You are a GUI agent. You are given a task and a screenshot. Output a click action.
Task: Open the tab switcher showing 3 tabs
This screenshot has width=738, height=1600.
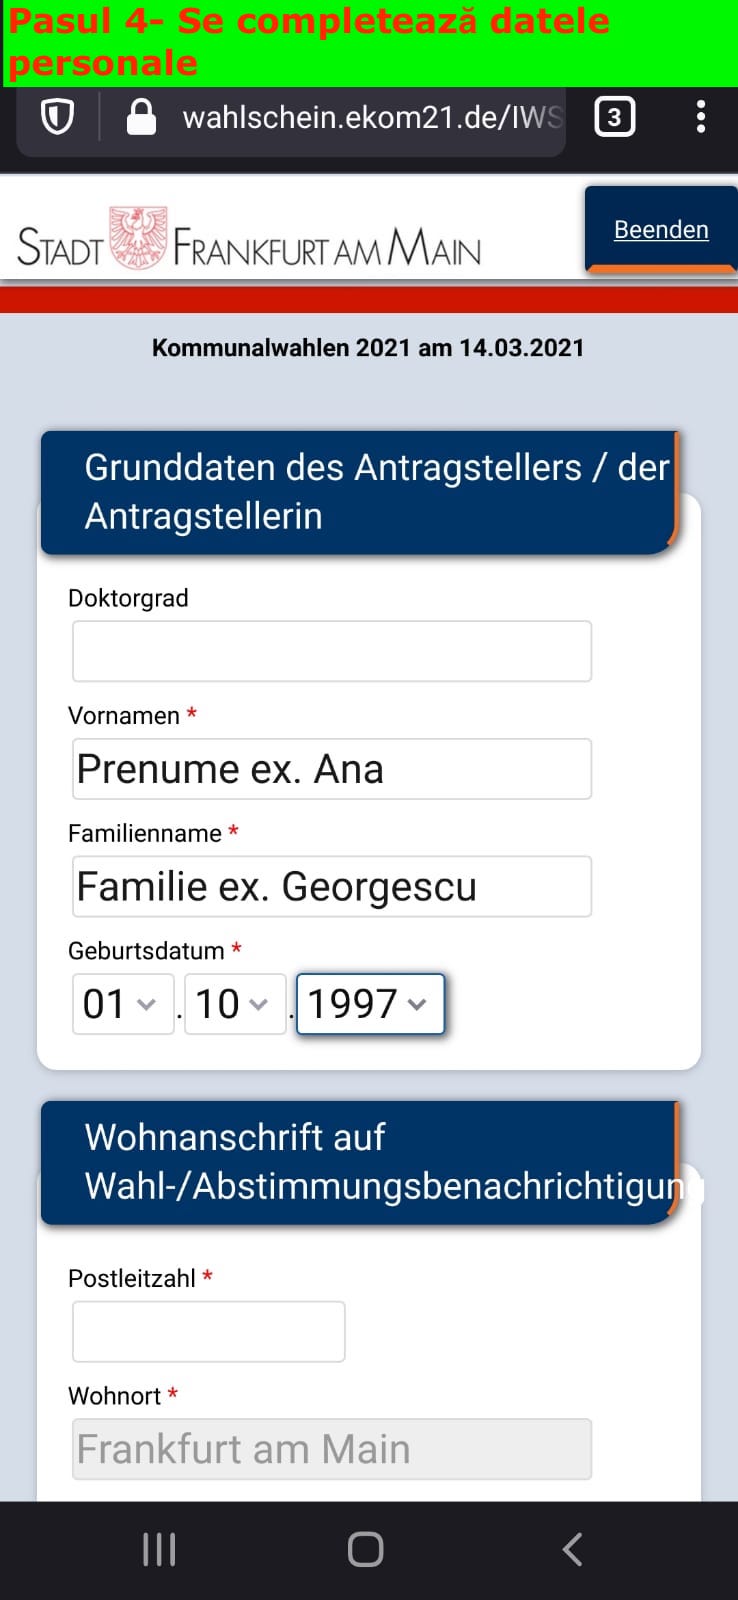tap(614, 118)
